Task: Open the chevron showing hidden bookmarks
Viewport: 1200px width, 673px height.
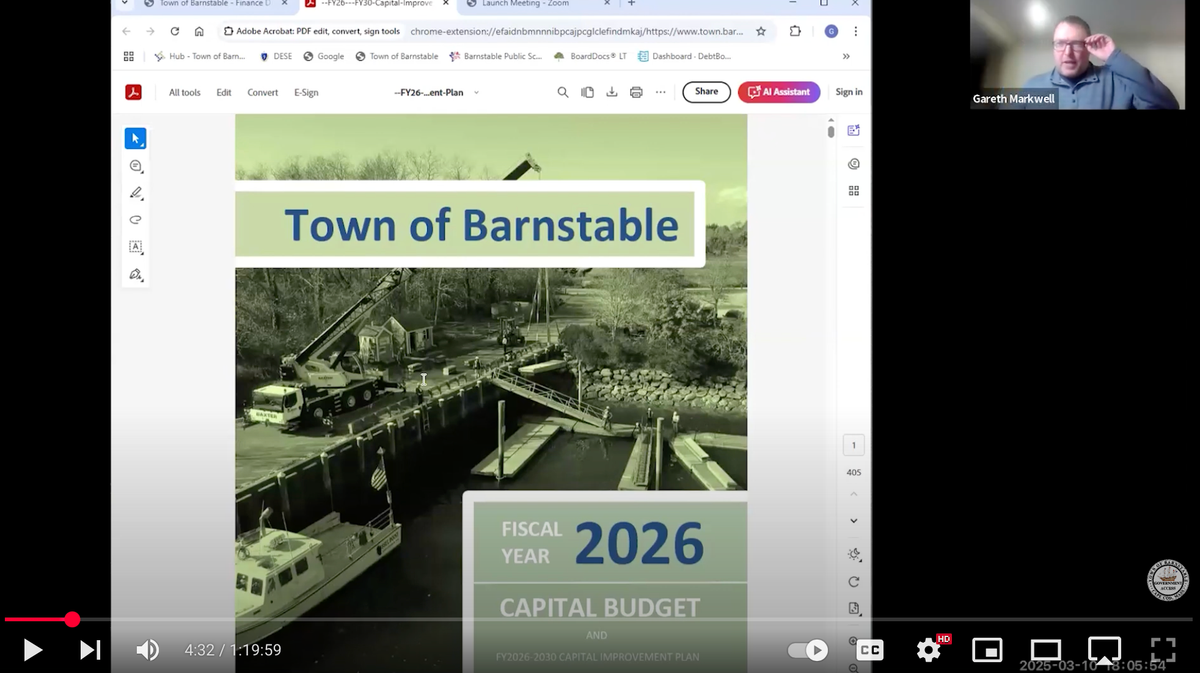Action: pyautogui.click(x=846, y=57)
